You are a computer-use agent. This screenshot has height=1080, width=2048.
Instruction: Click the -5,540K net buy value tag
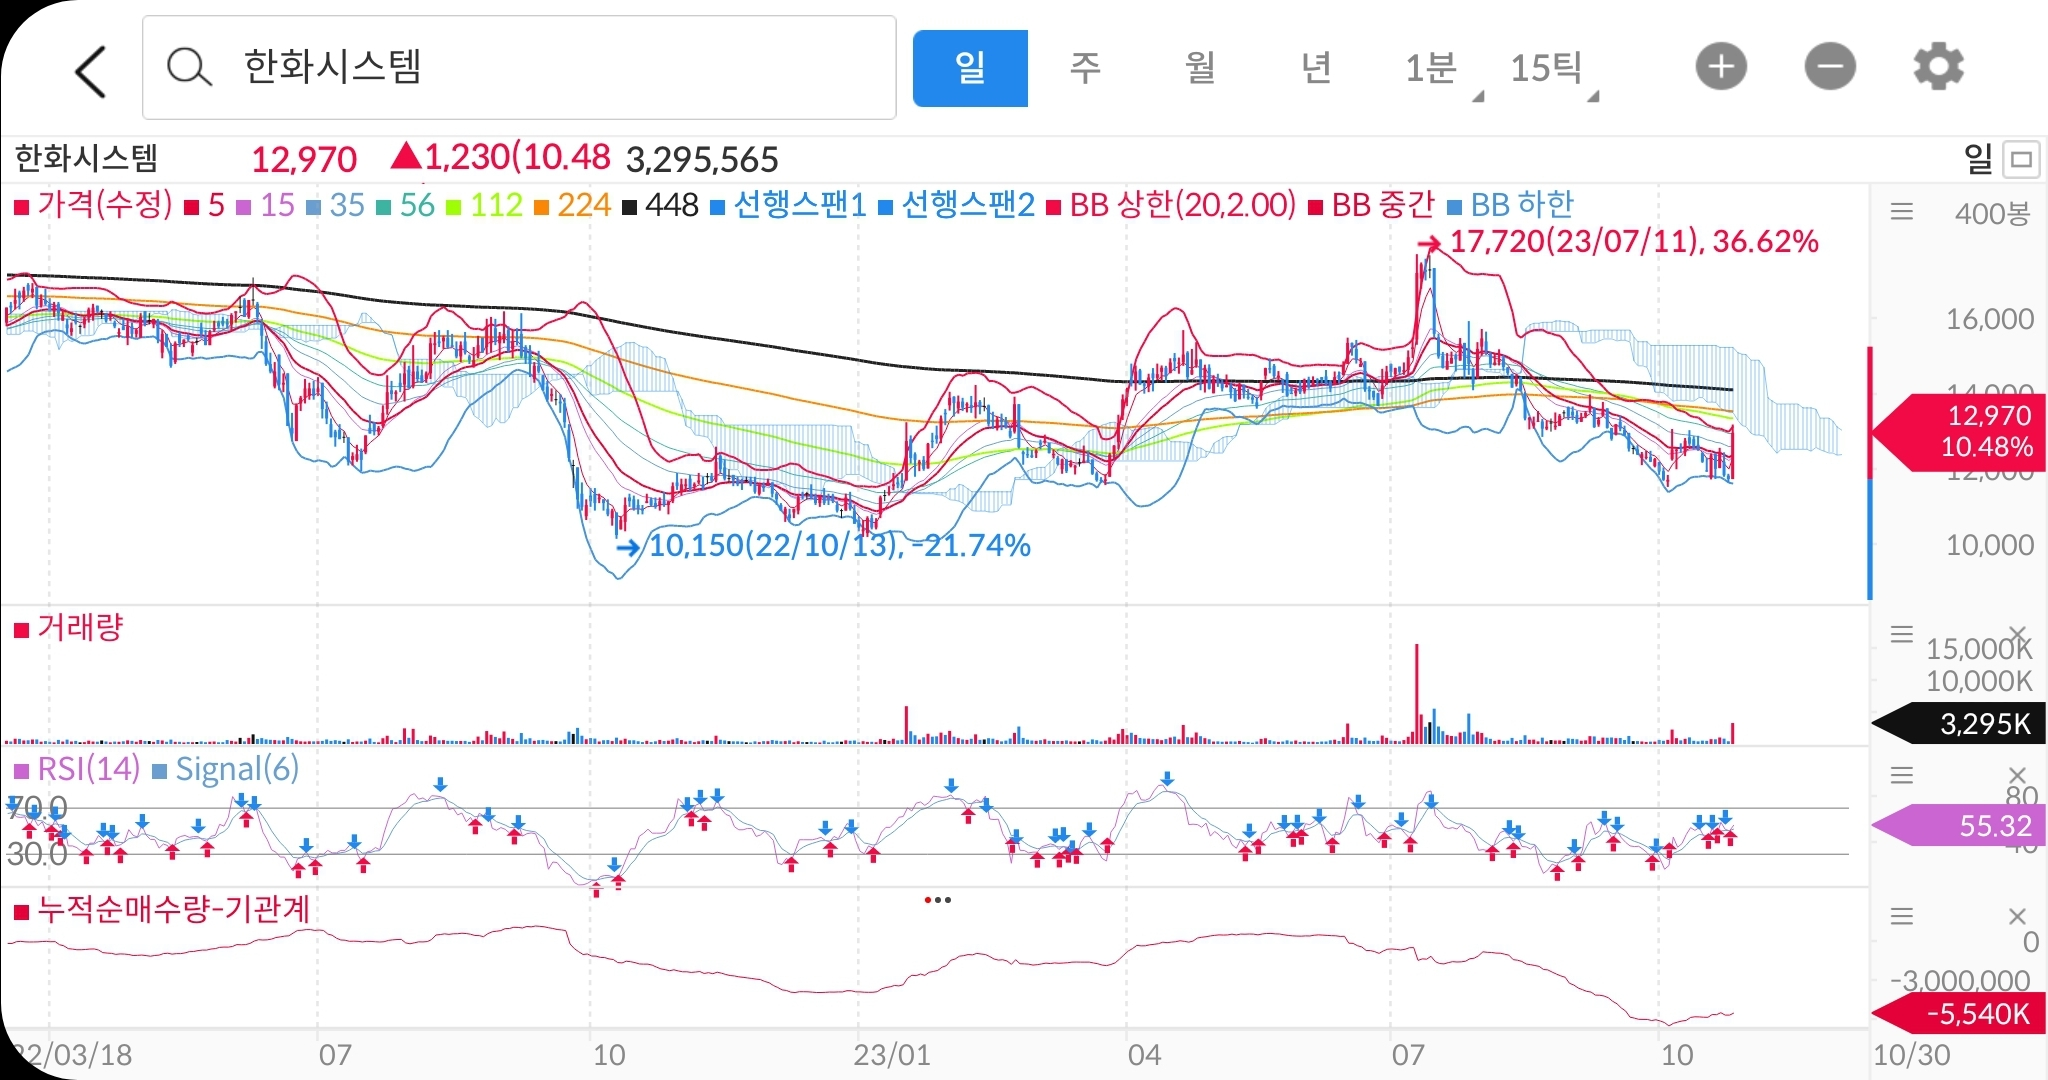(1958, 1014)
